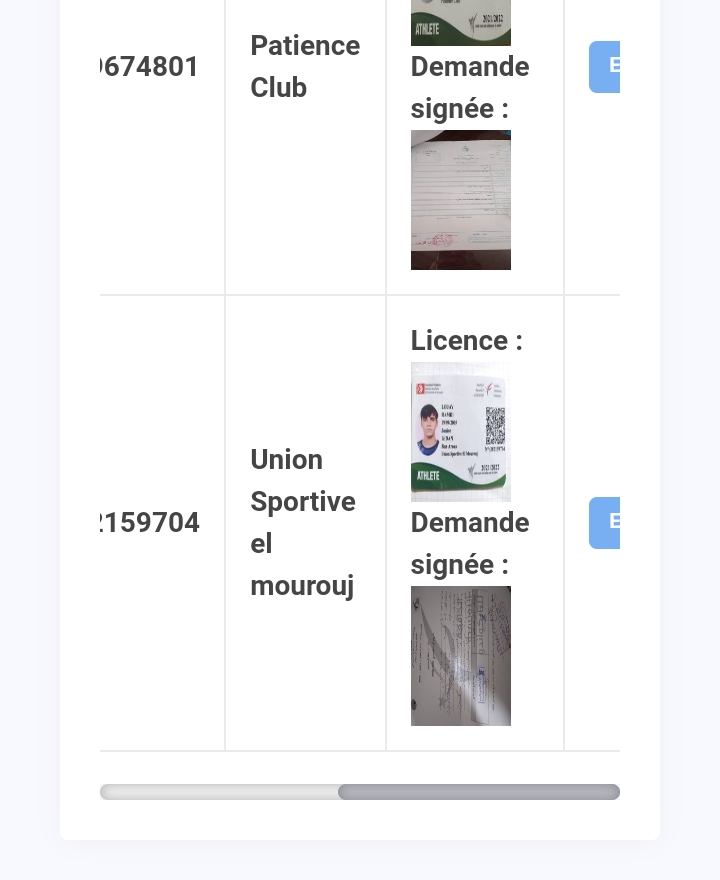Click the green ATHLETE band on el mourouj licence
The image size is (720, 880).
tap(440, 478)
